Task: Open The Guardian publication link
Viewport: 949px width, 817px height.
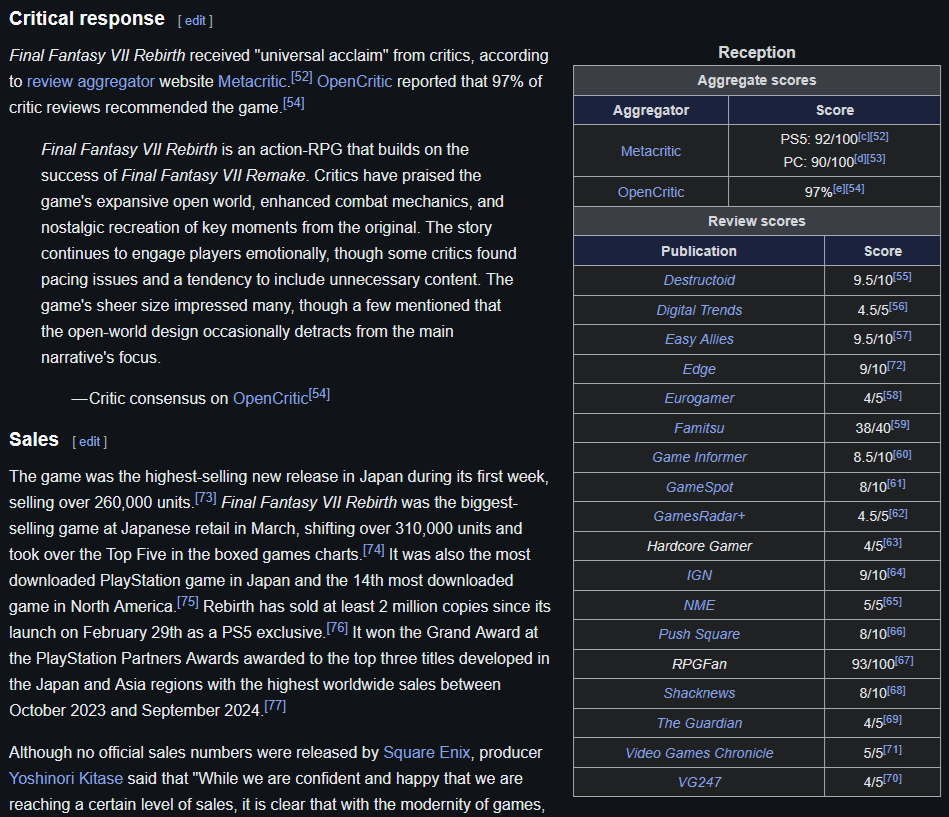Action: 699,723
